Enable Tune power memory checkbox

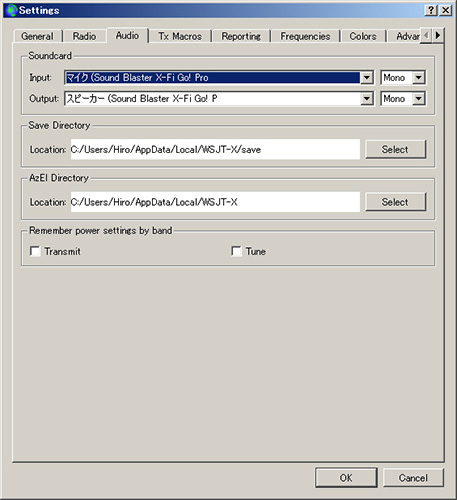pyautogui.click(x=236, y=251)
